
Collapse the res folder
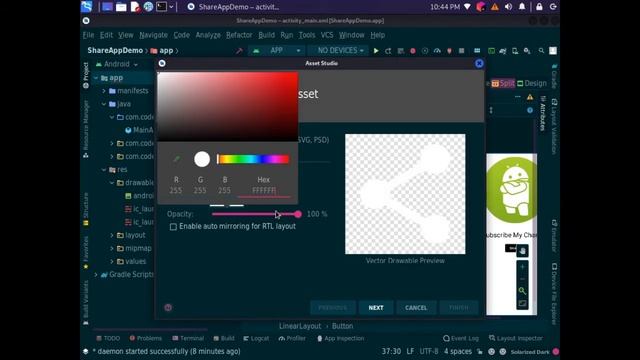pyautogui.click(x=104, y=170)
